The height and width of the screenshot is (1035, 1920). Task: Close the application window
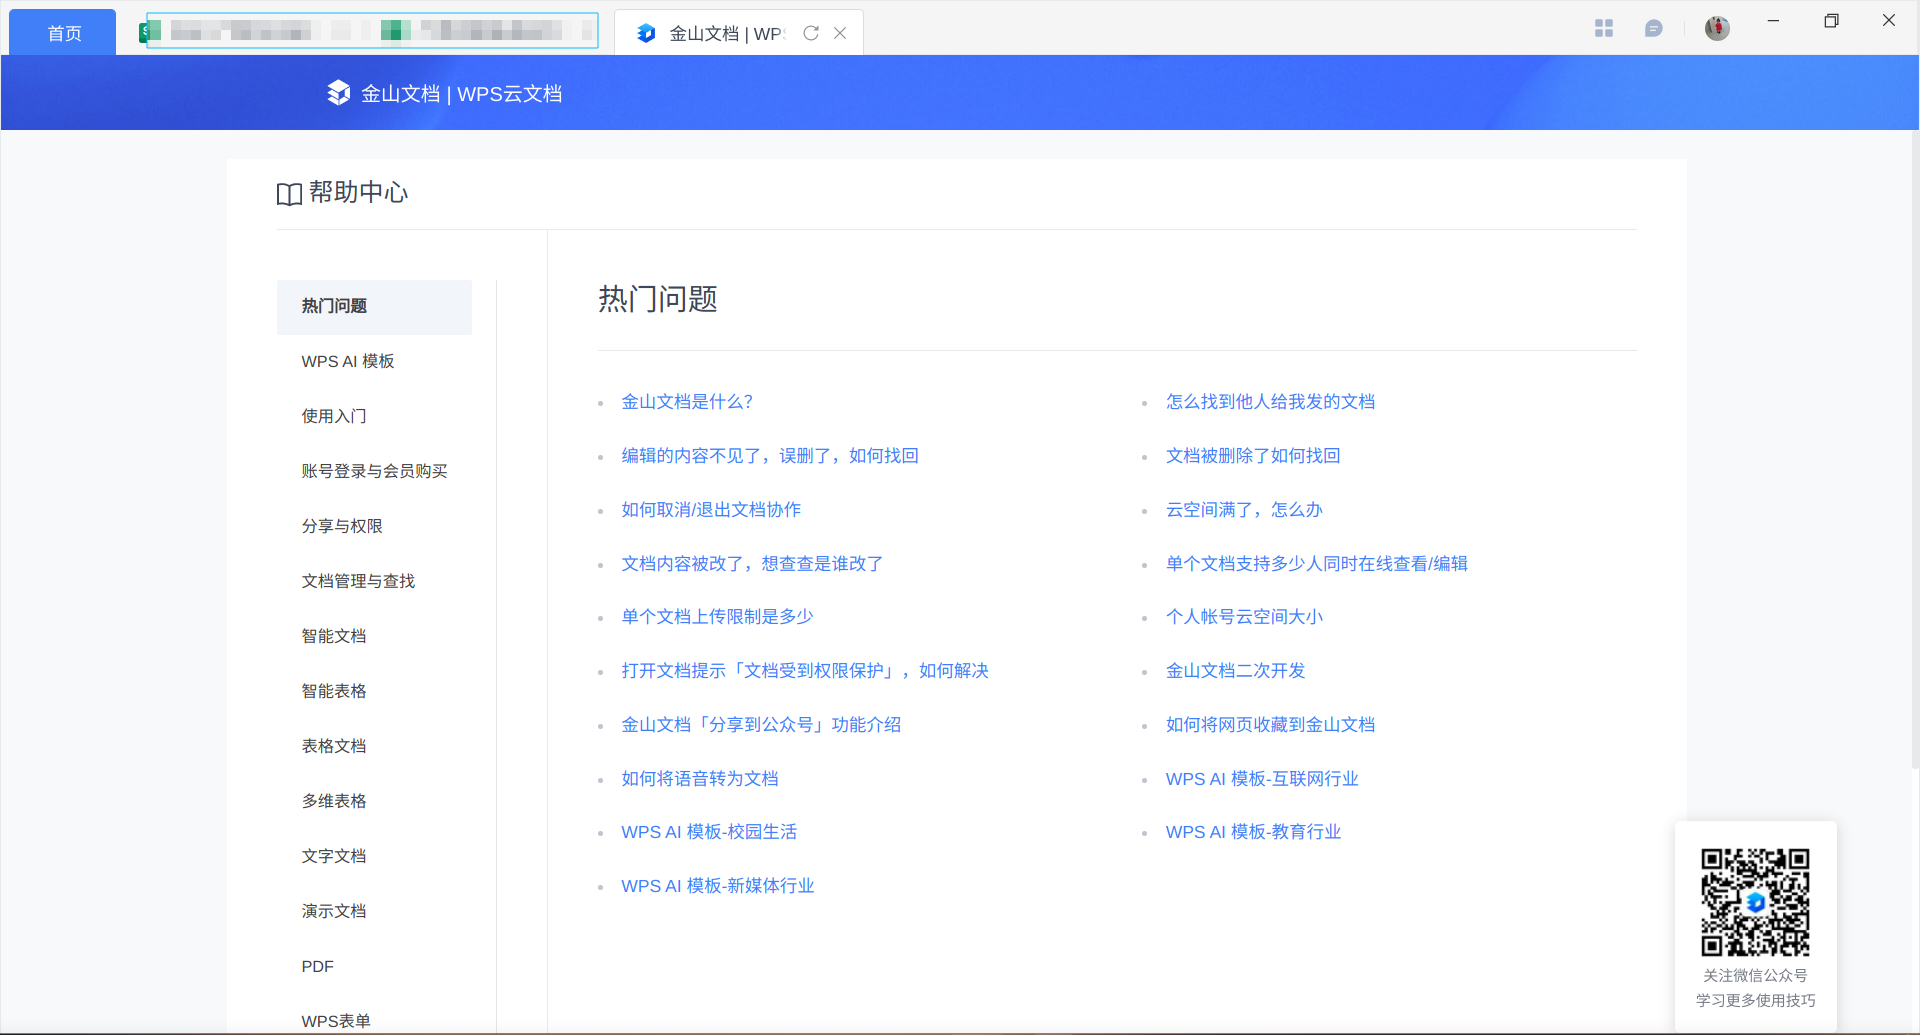[1889, 20]
